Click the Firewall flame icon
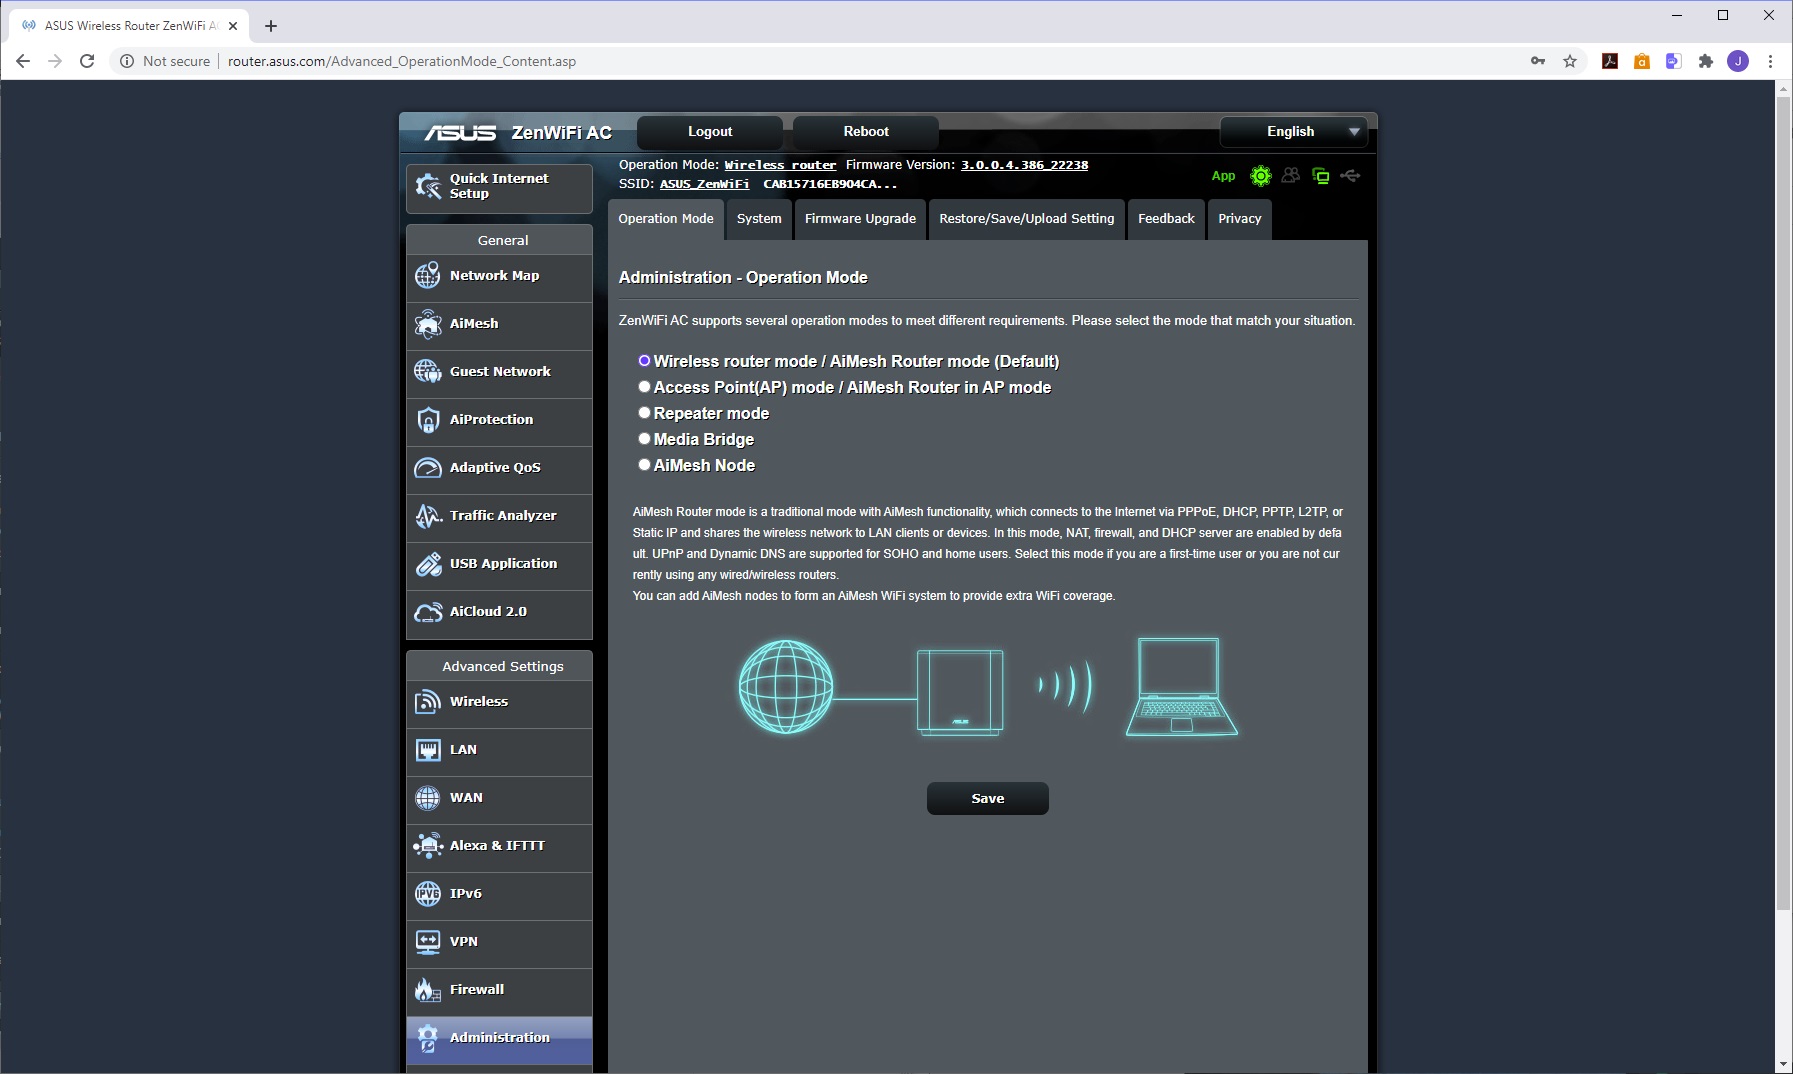1793x1074 pixels. [428, 989]
